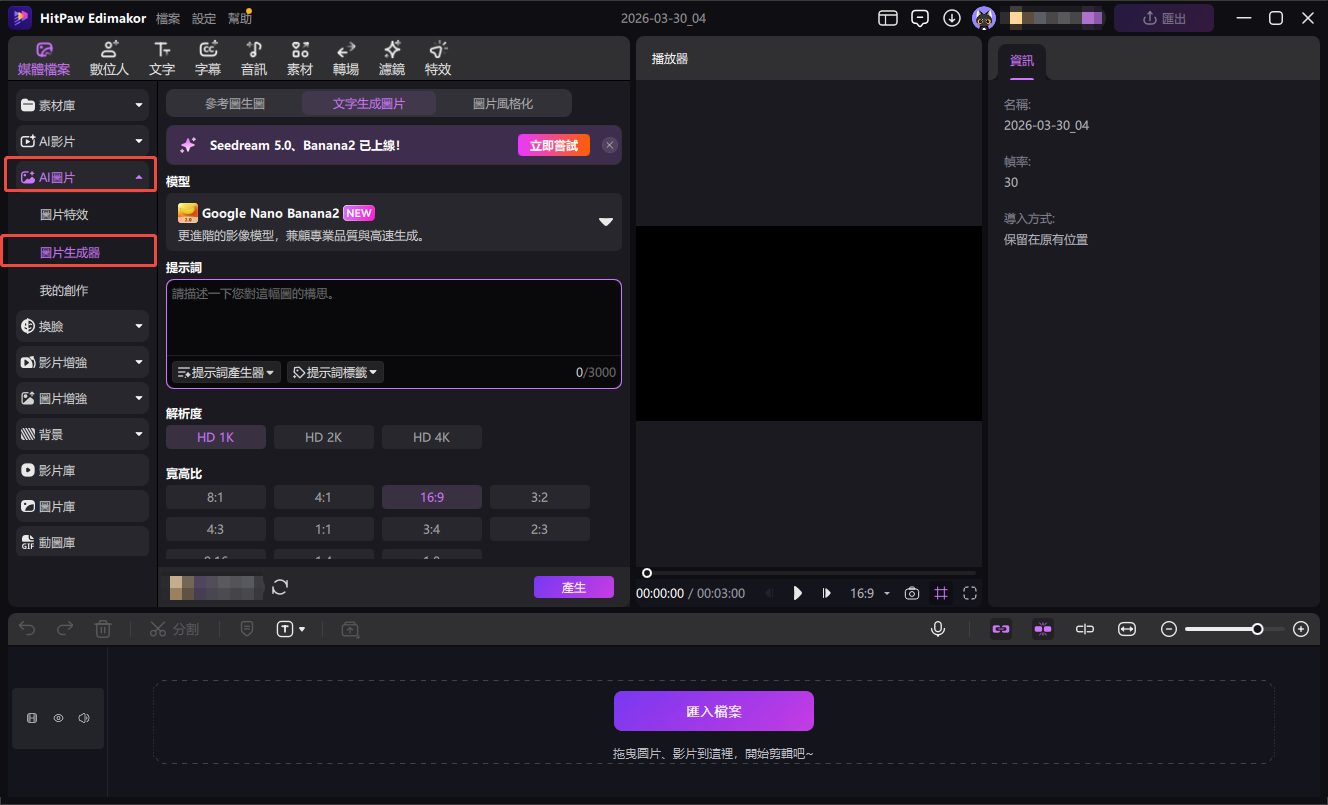Open the 轉場 transitions panel
The width and height of the screenshot is (1328, 805).
[x=346, y=58]
